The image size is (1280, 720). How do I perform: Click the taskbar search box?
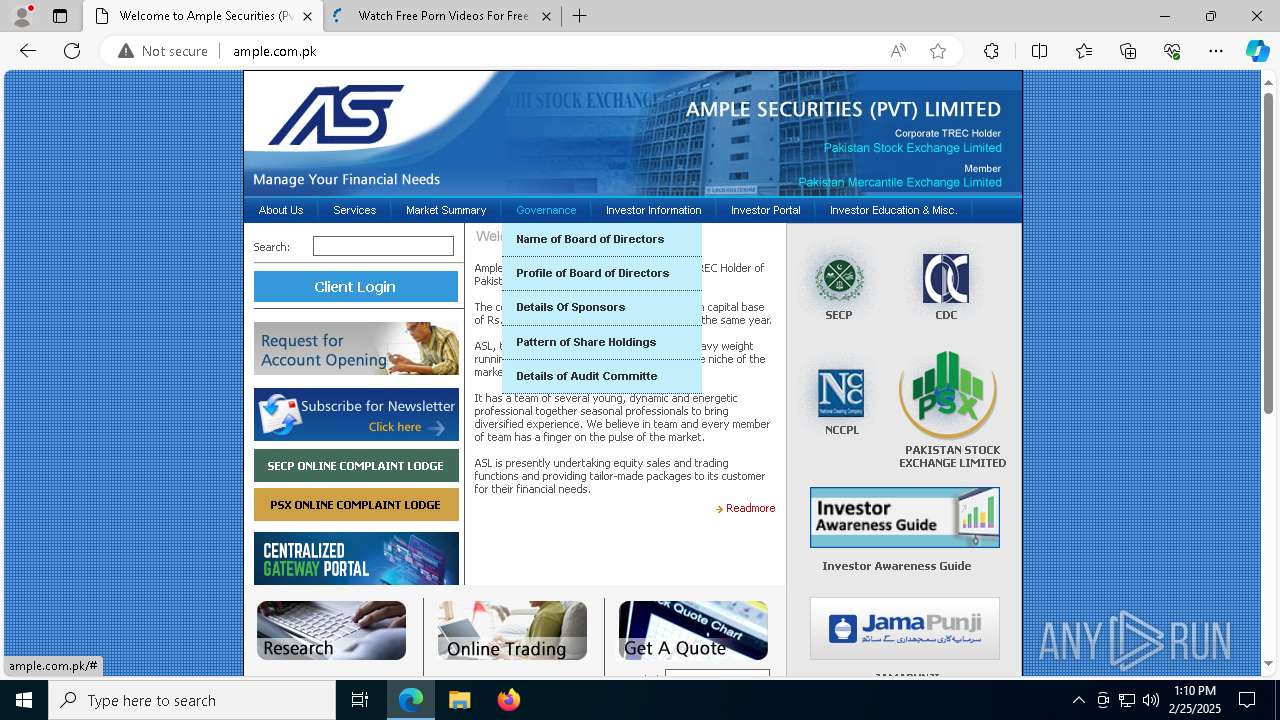click(192, 700)
